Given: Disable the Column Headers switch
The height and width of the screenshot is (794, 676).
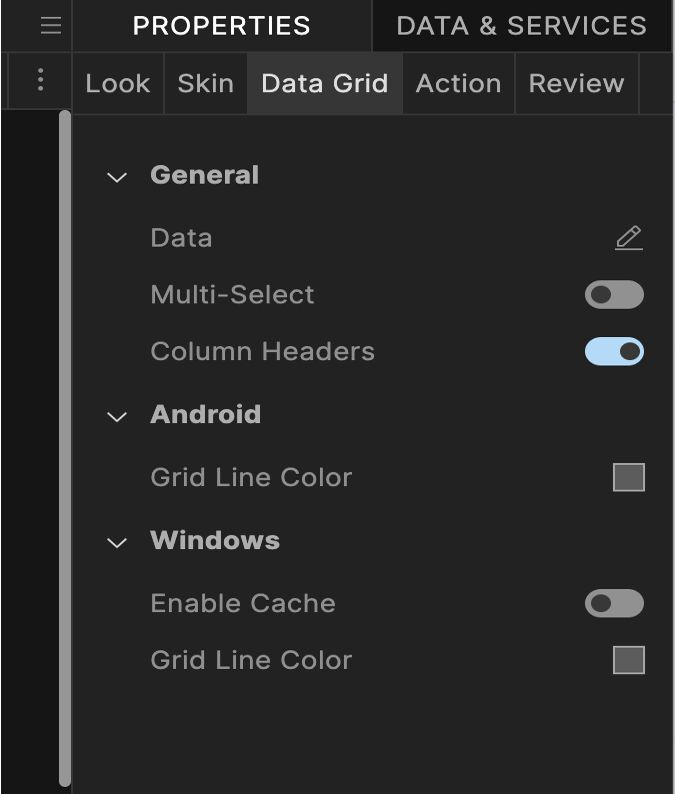Looking at the screenshot, I should pyautogui.click(x=614, y=352).
